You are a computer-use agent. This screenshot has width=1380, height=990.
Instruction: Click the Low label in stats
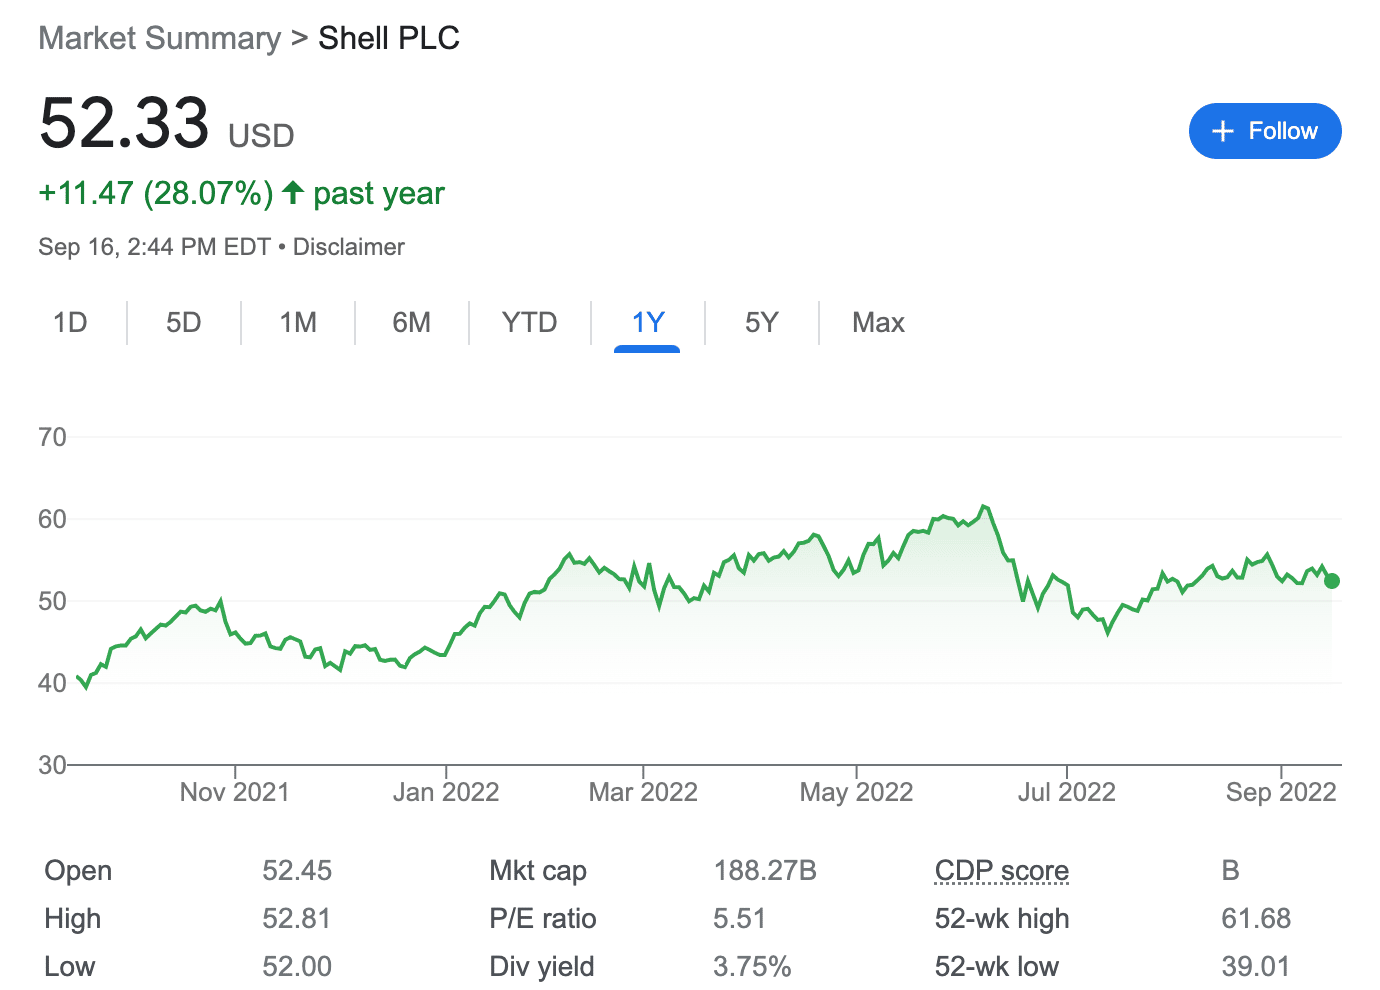pos(70,967)
